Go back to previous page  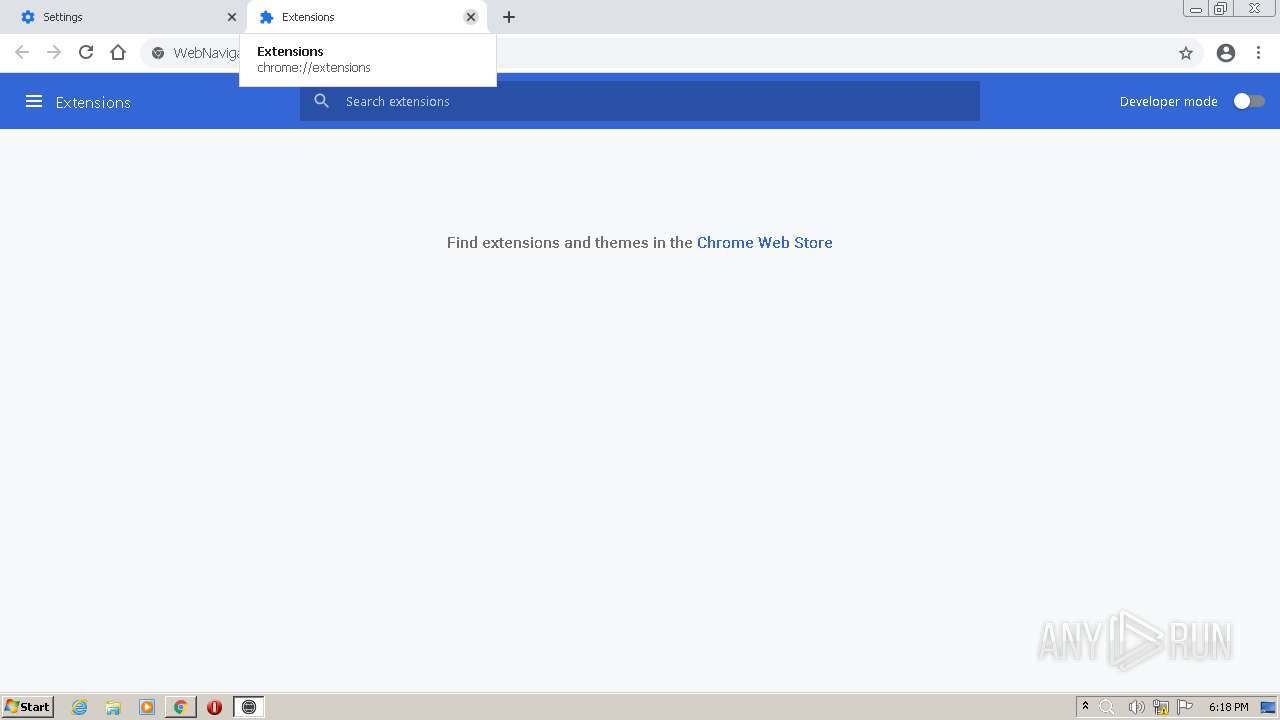tap(22, 52)
